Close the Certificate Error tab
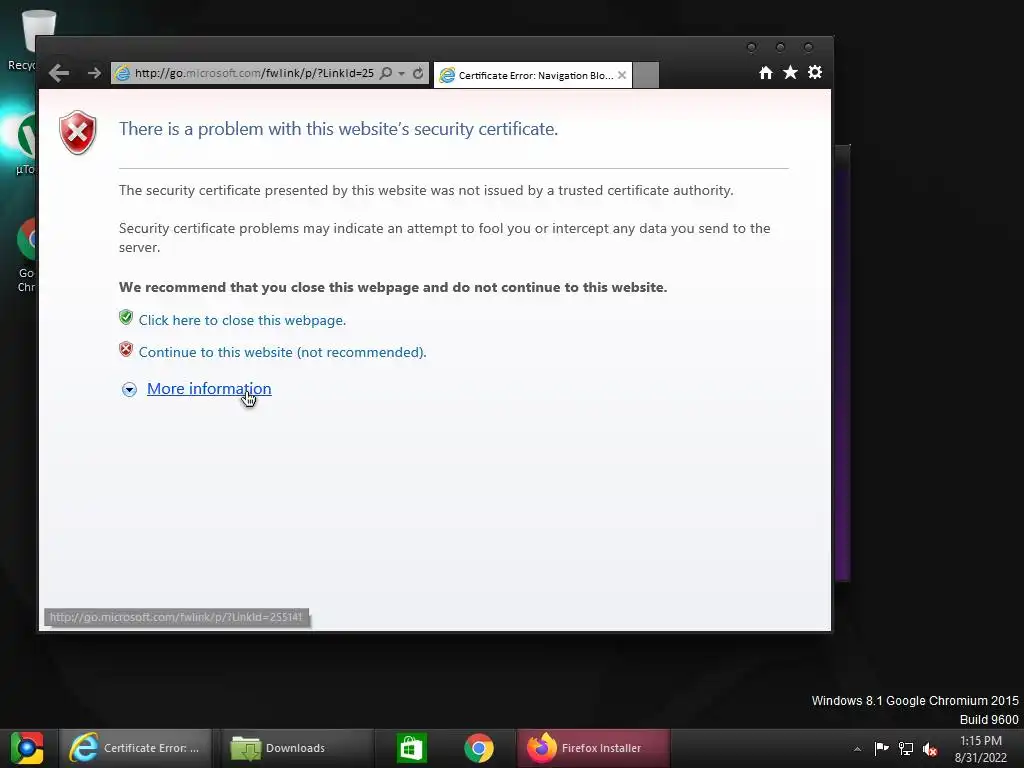This screenshot has width=1024, height=768. pos(622,75)
